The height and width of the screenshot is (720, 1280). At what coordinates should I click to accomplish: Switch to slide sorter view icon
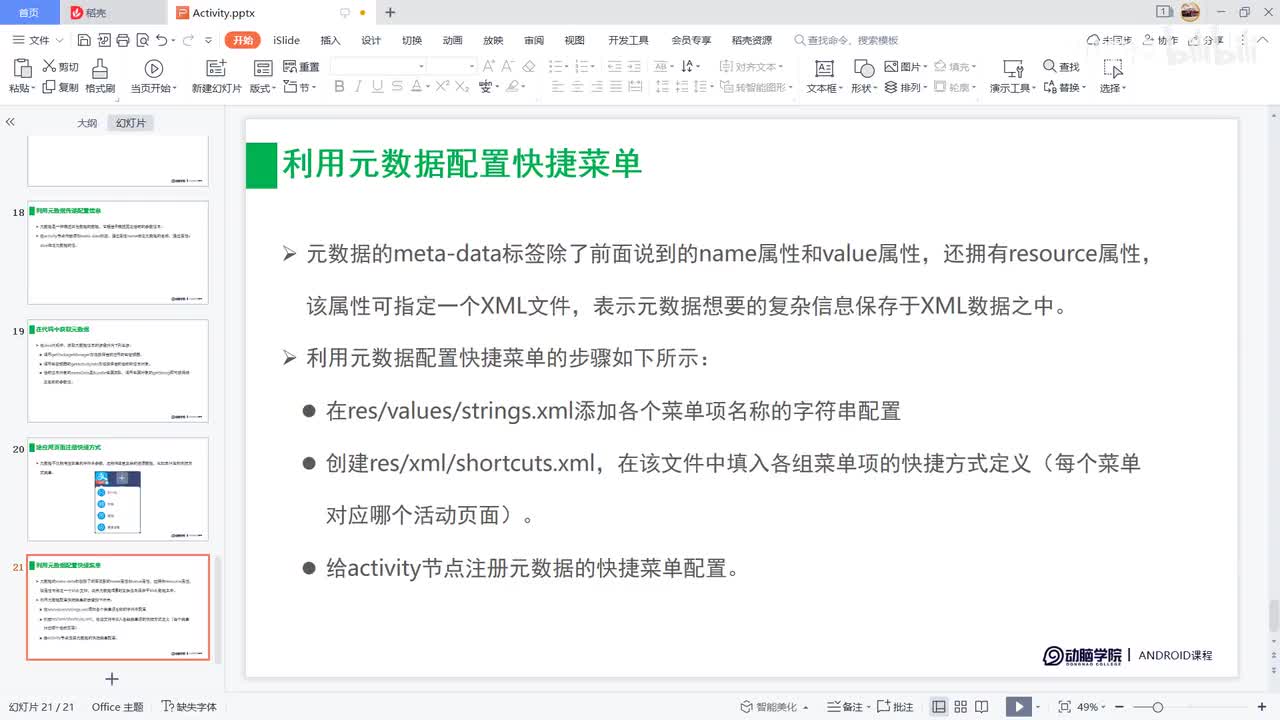961,707
